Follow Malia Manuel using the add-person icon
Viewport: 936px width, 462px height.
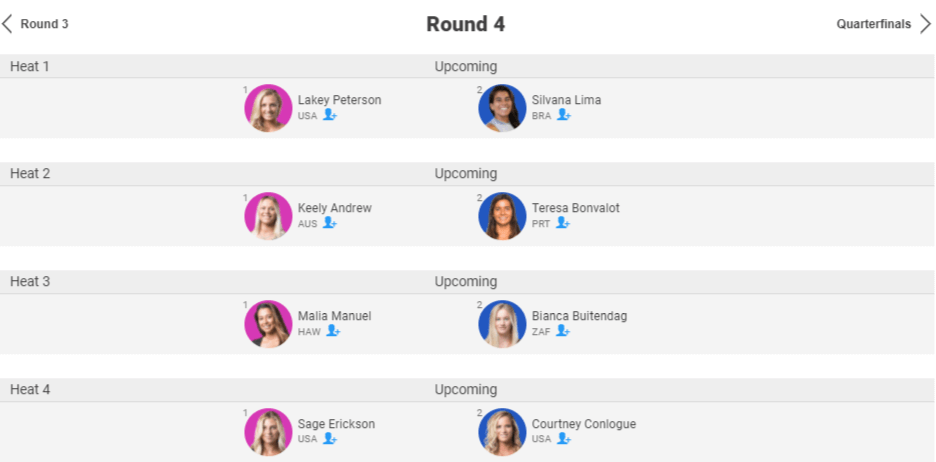tap(333, 331)
